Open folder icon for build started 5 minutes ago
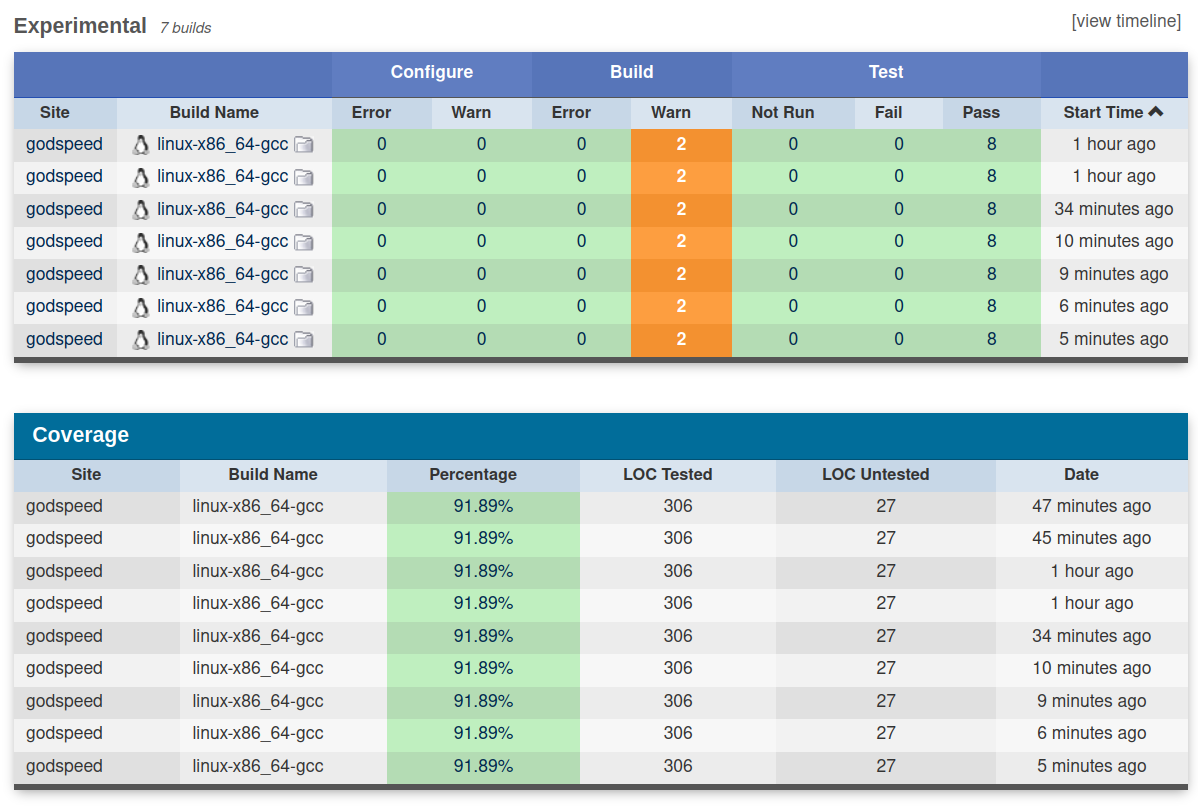This screenshot has width=1198, height=809. point(303,340)
